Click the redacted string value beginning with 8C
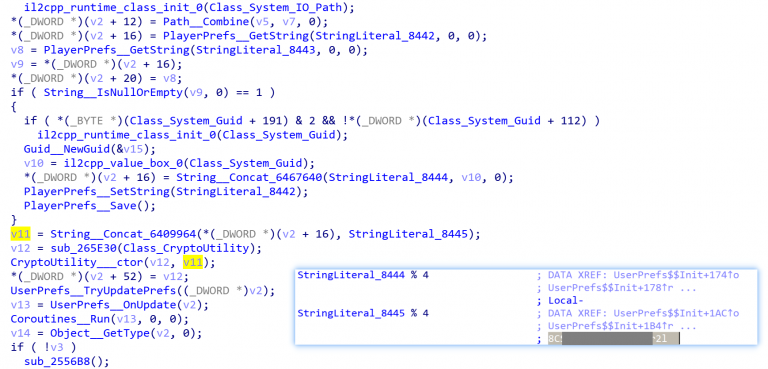This screenshot has height=369, width=768. pyautogui.click(x=613, y=338)
